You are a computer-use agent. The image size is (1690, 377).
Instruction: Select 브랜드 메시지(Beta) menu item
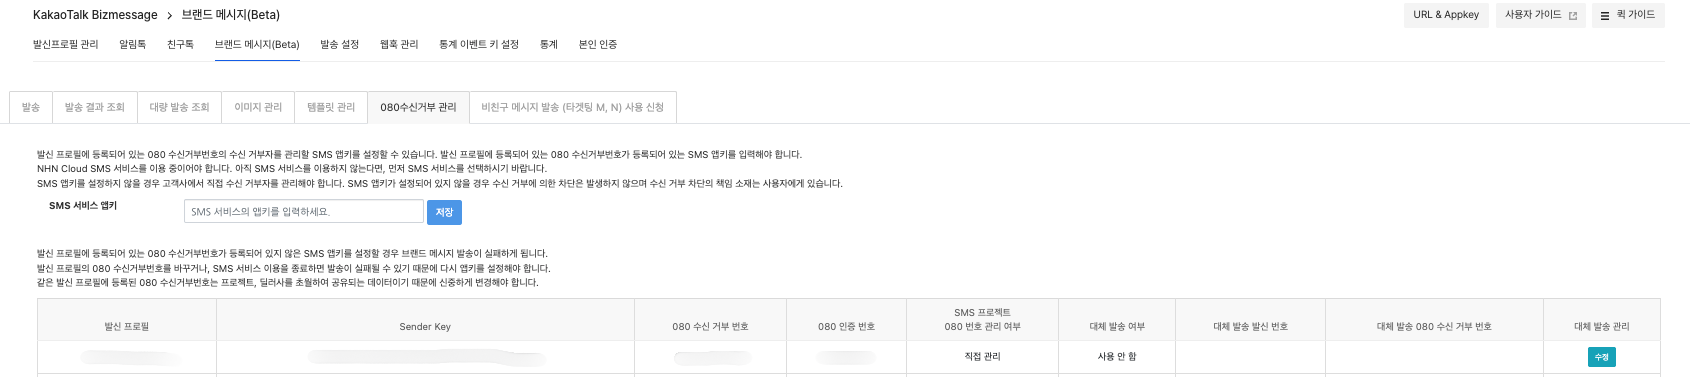[257, 44]
